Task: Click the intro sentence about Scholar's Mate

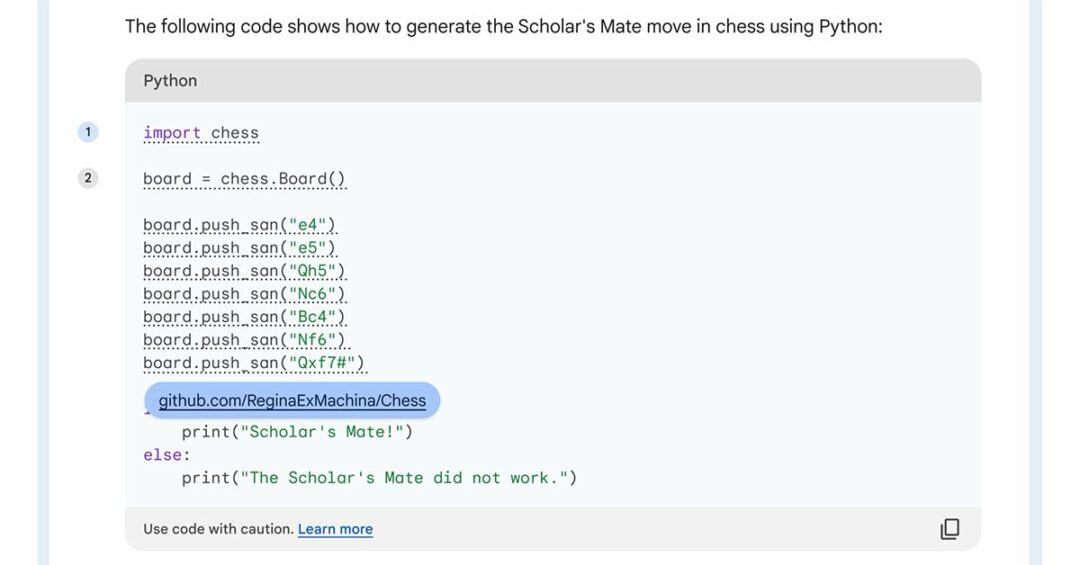Action: (x=503, y=27)
